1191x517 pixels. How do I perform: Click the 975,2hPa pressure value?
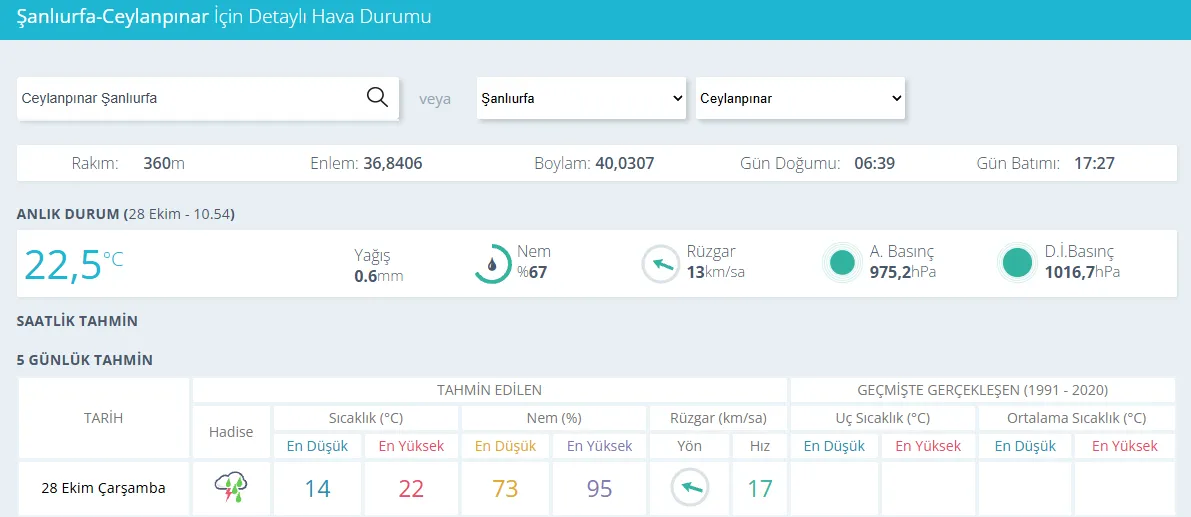point(902,273)
